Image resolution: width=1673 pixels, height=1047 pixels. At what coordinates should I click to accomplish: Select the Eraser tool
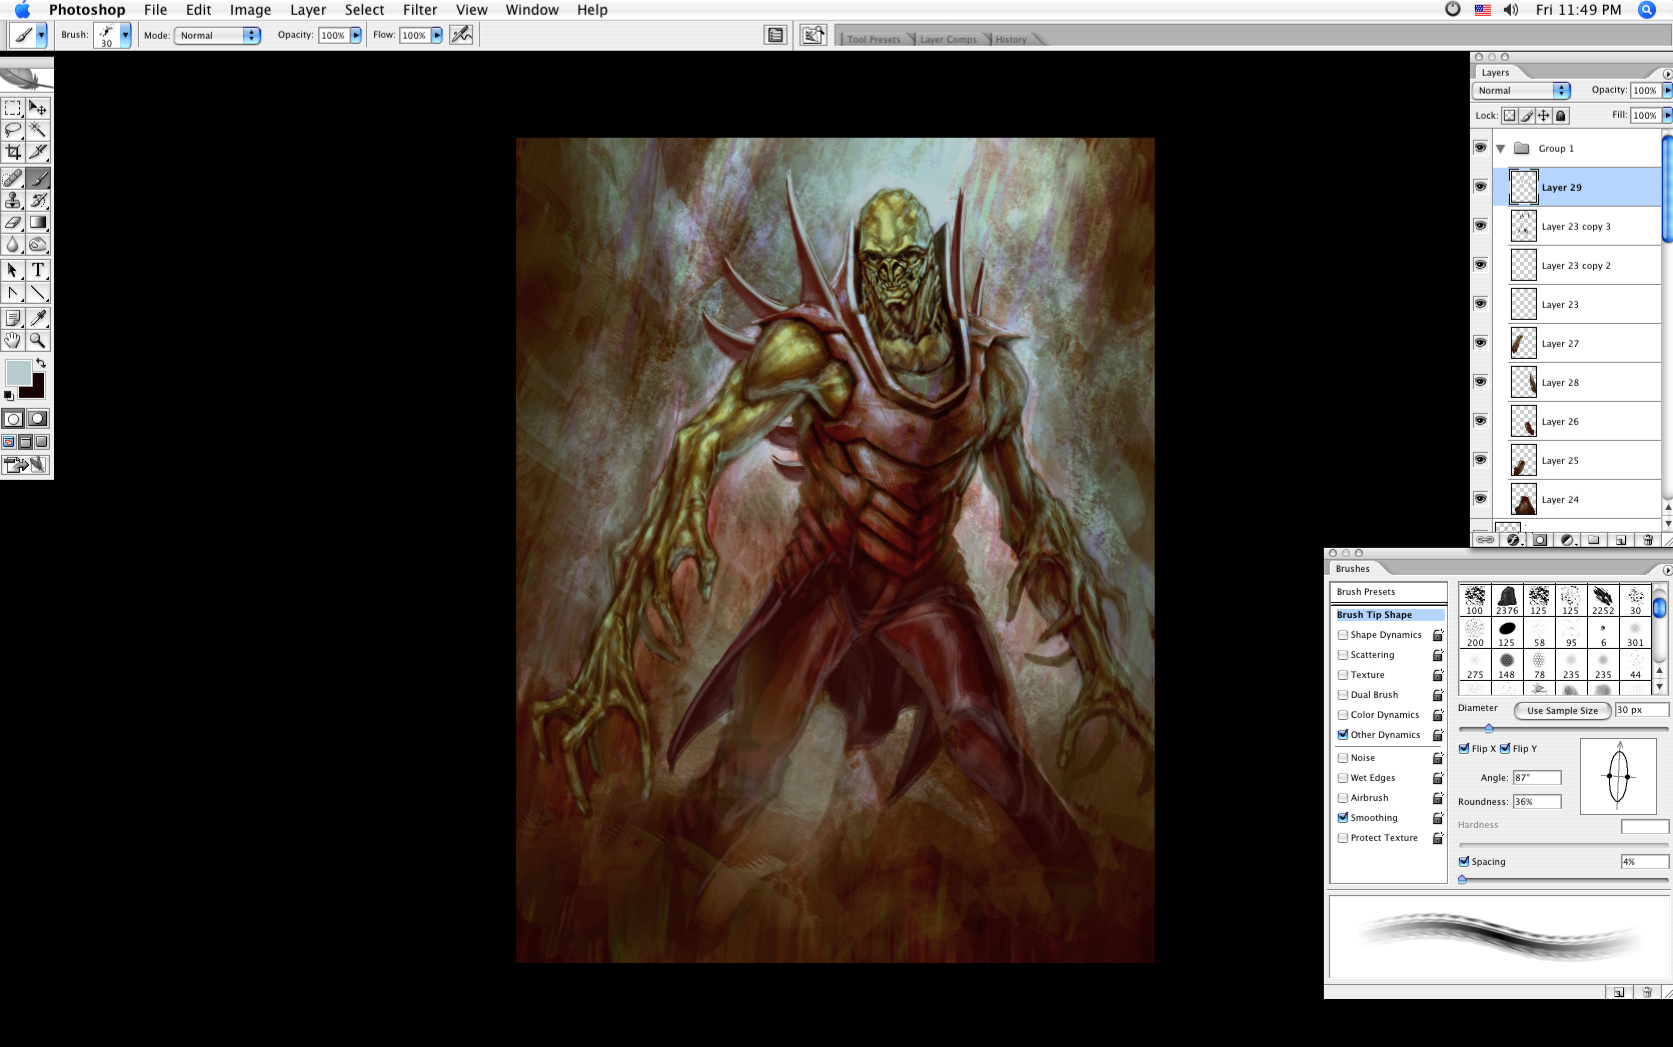click(x=13, y=222)
